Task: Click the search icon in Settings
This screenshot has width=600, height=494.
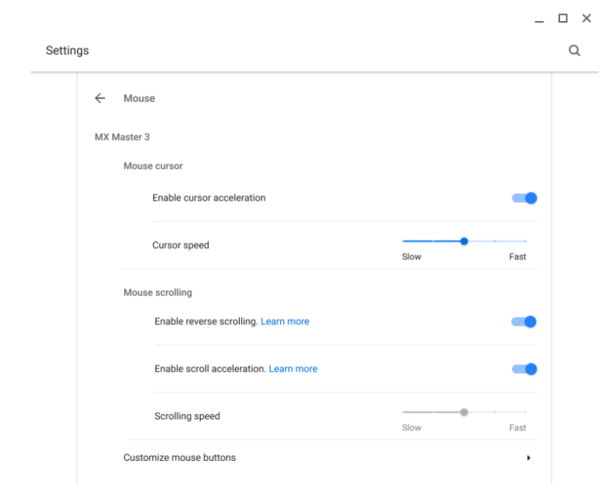Action: pos(574,50)
